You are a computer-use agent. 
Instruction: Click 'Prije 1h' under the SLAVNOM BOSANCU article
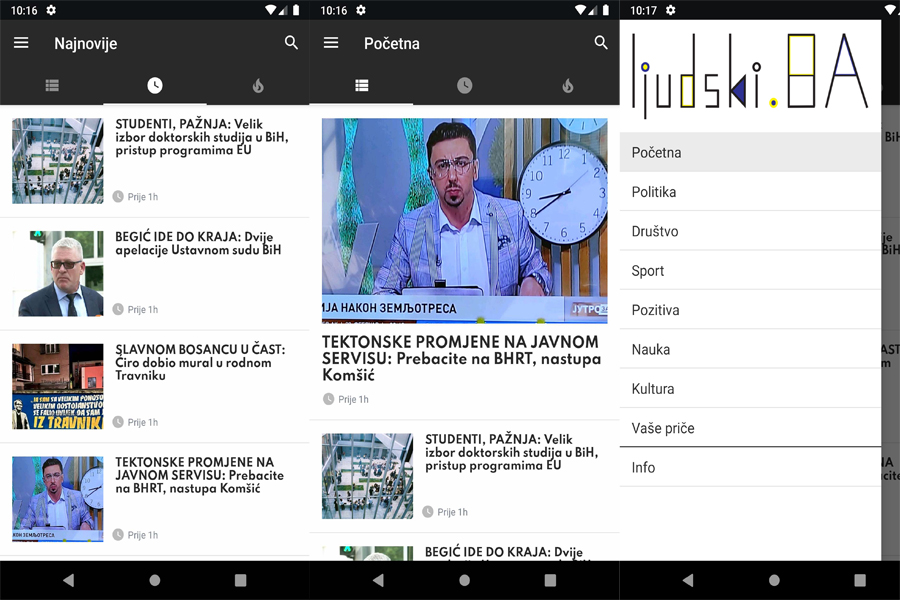143,422
